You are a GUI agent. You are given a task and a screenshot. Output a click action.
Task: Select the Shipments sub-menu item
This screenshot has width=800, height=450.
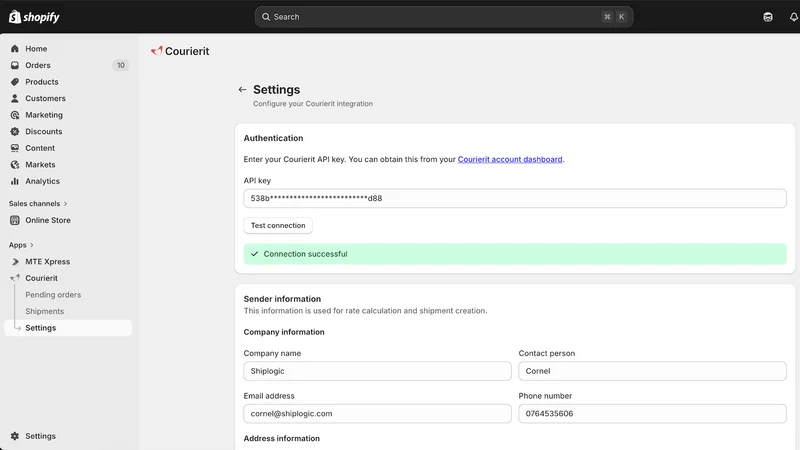44,311
